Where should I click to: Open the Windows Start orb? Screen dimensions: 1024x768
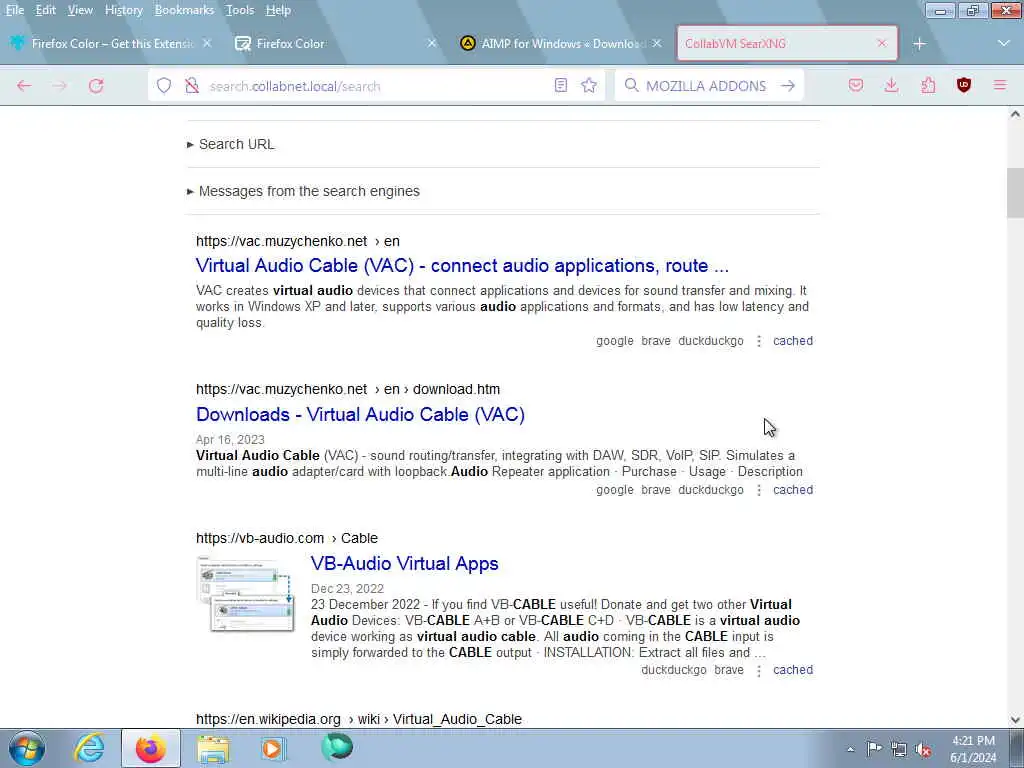(27, 748)
